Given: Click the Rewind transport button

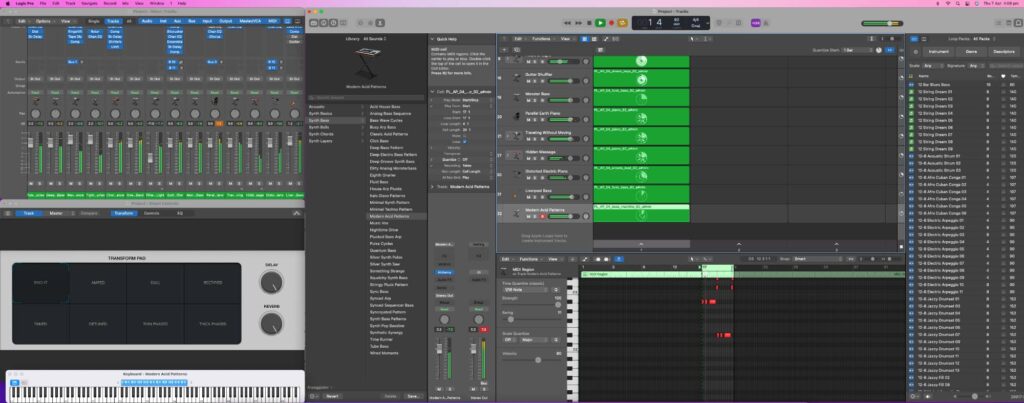Looking at the screenshot, I should (568, 23).
